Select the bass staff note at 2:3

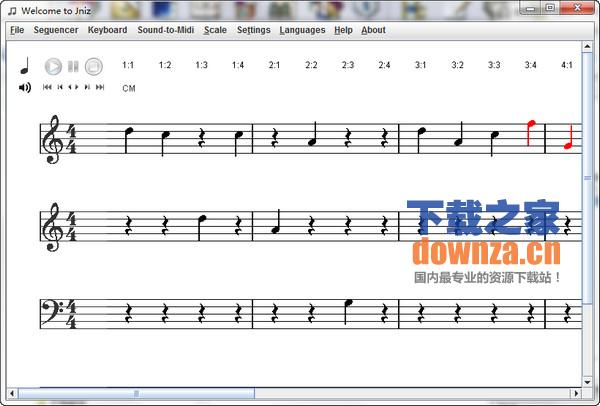(x=347, y=312)
